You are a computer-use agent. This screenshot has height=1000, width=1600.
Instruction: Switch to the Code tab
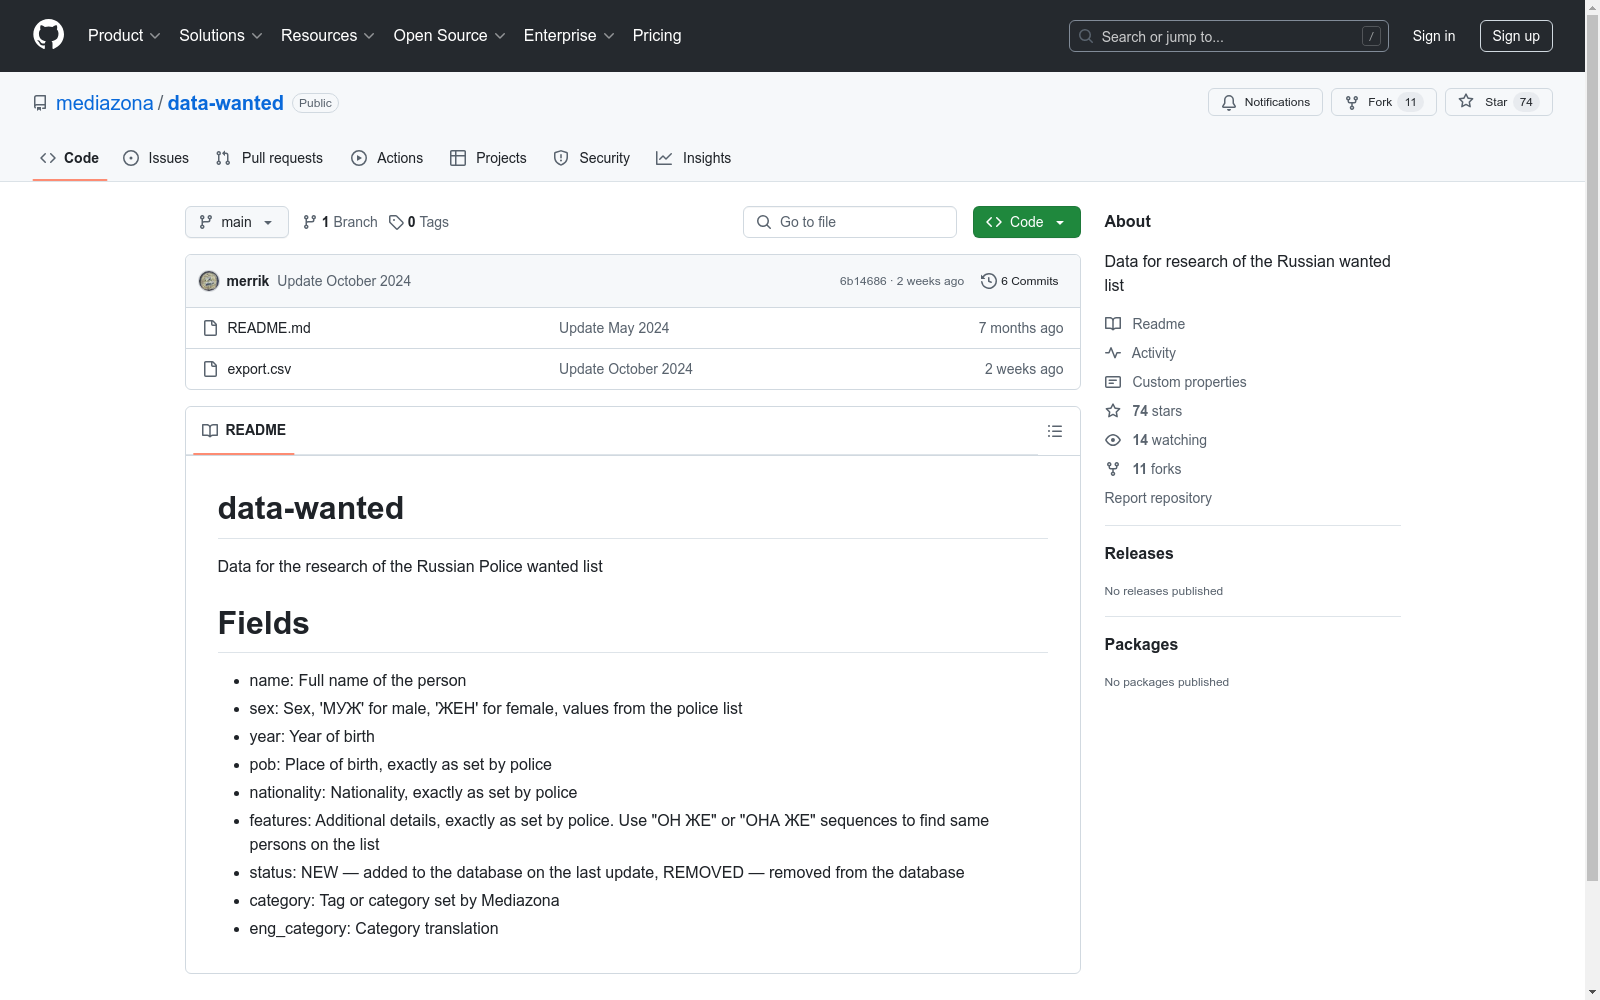pos(70,158)
